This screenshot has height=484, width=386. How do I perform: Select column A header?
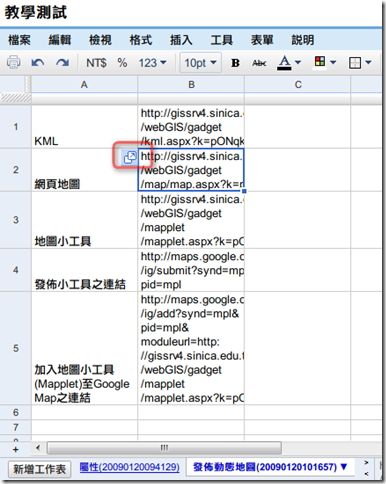[84, 85]
